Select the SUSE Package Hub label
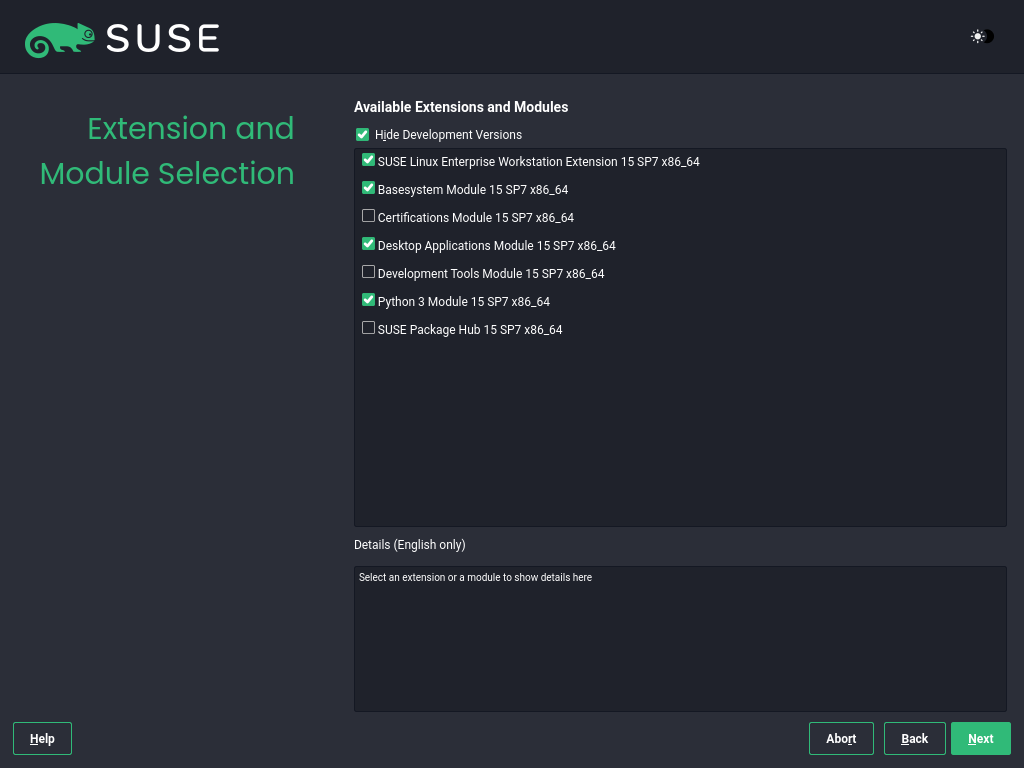Viewport: 1024px width, 768px height. pyautogui.click(x=470, y=329)
